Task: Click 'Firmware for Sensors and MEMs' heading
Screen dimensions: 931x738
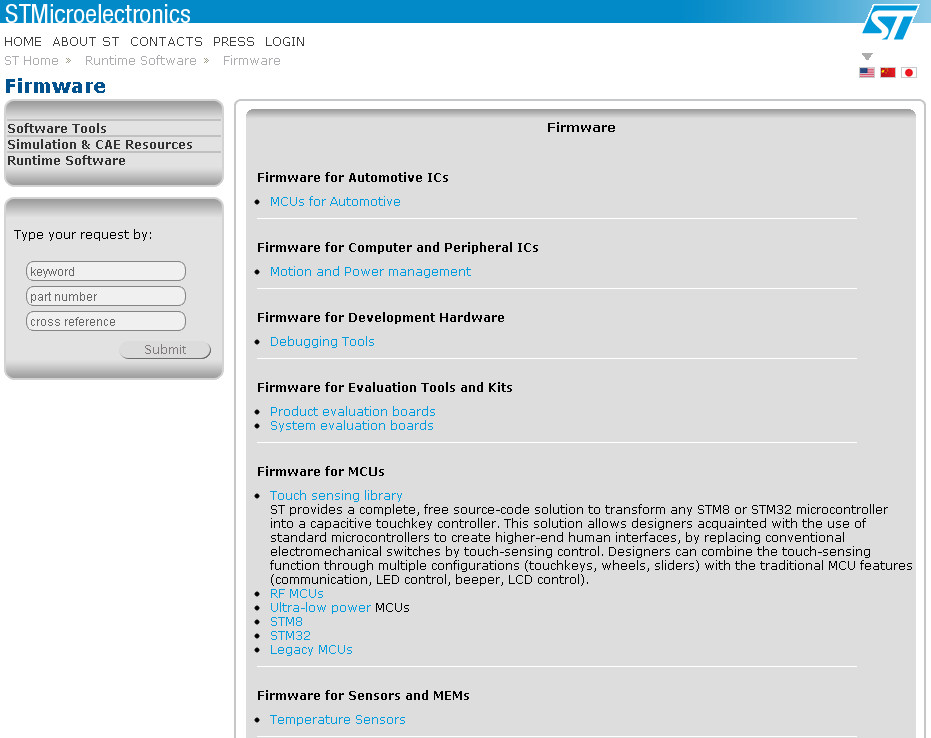Action: tap(363, 695)
